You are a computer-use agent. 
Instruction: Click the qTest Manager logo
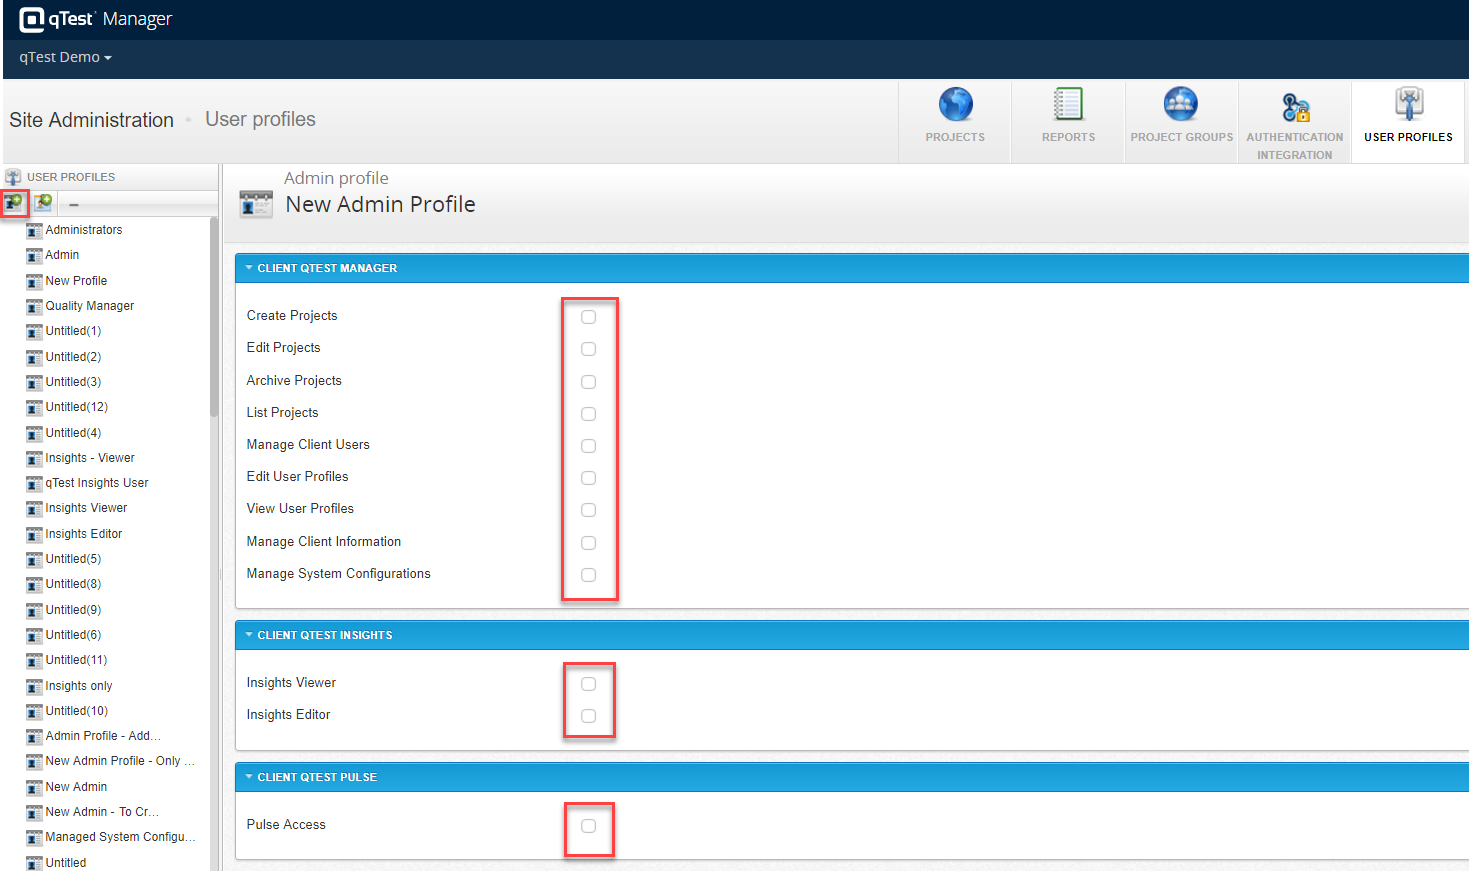[x=96, y=19]
